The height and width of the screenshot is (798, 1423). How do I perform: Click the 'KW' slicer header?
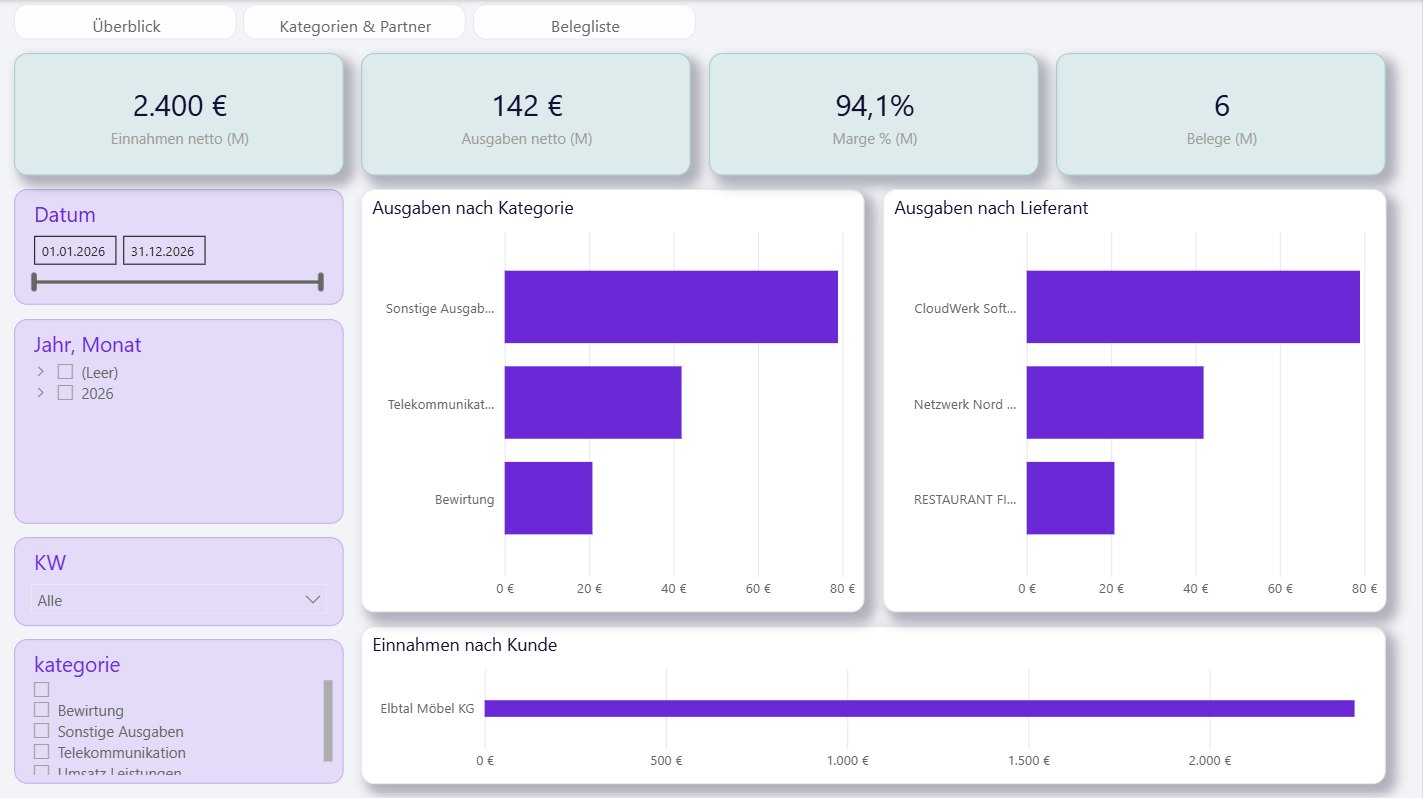point(50,563)
